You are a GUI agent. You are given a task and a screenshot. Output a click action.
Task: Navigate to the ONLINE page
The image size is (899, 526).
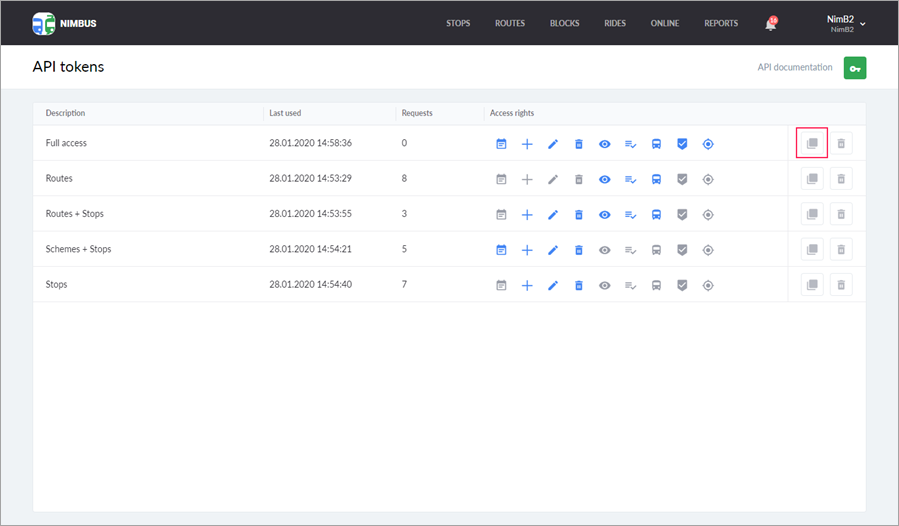pyautogui.click(x=665, y=23)
